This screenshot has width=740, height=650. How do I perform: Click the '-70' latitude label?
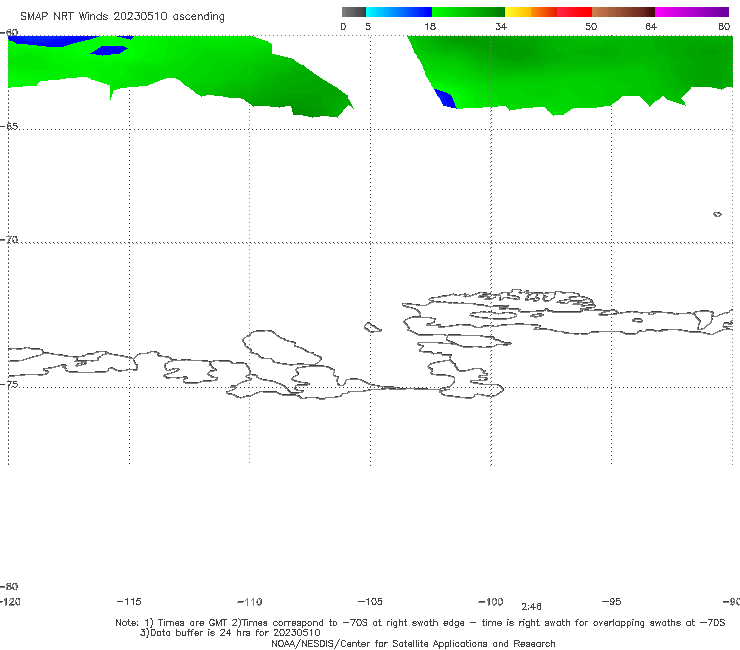9,240
